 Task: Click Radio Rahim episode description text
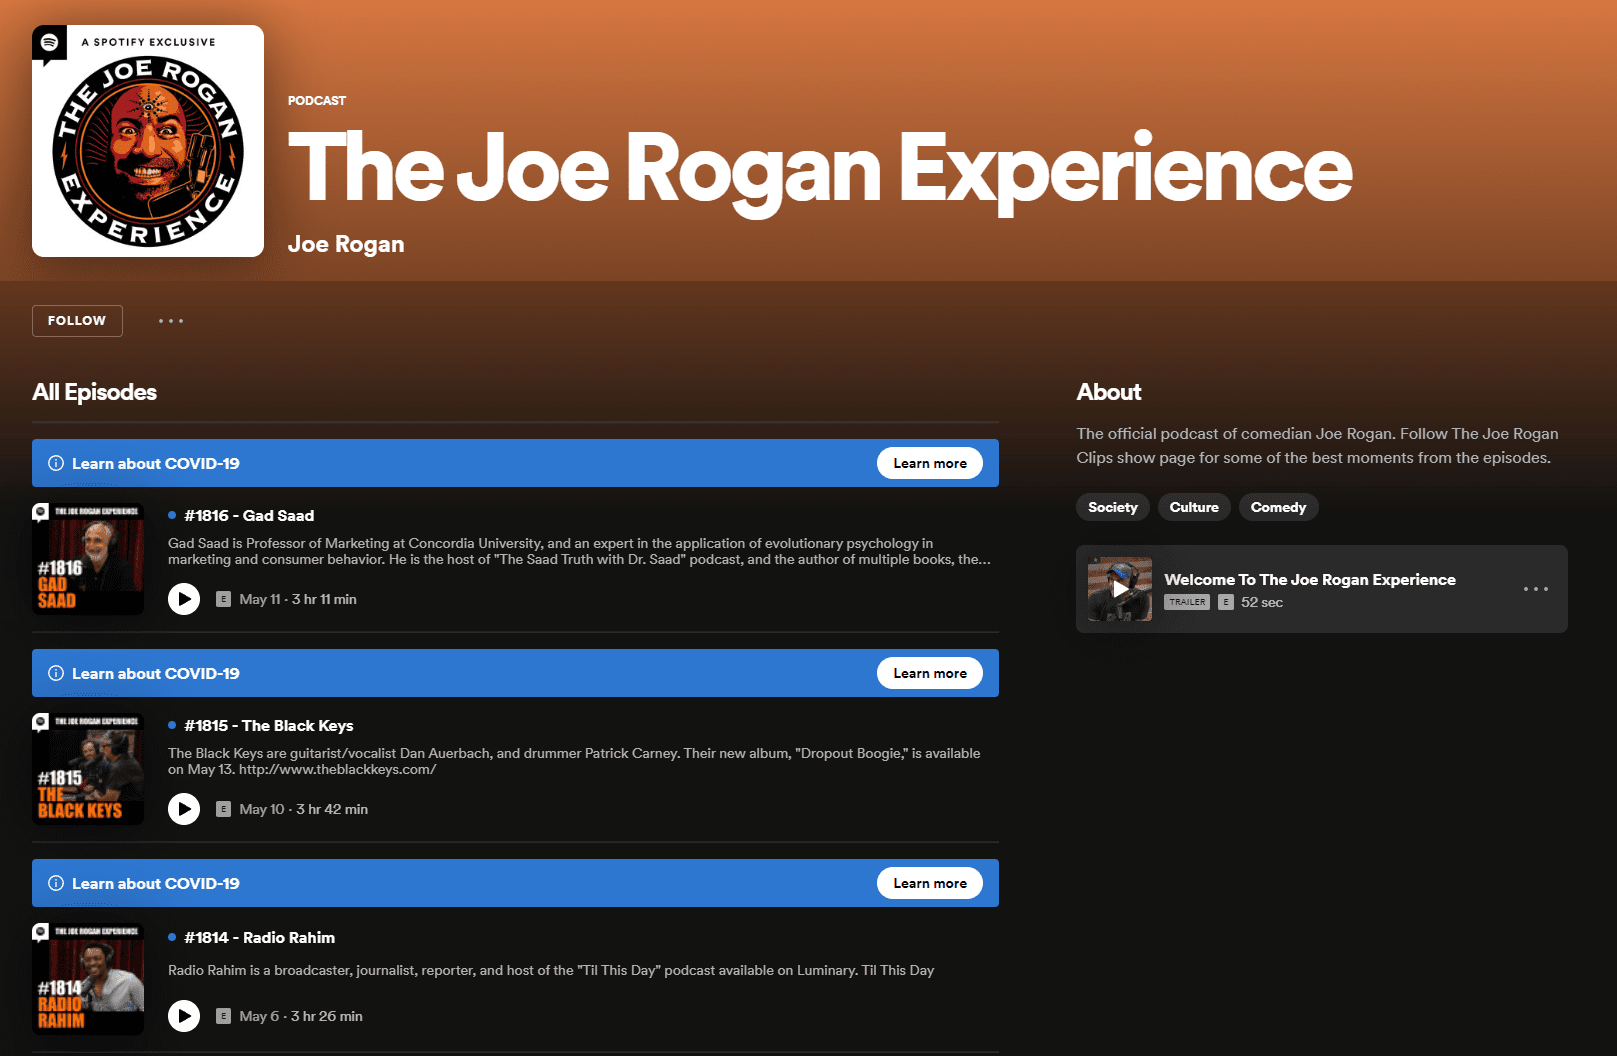click(x=551, y=970)
